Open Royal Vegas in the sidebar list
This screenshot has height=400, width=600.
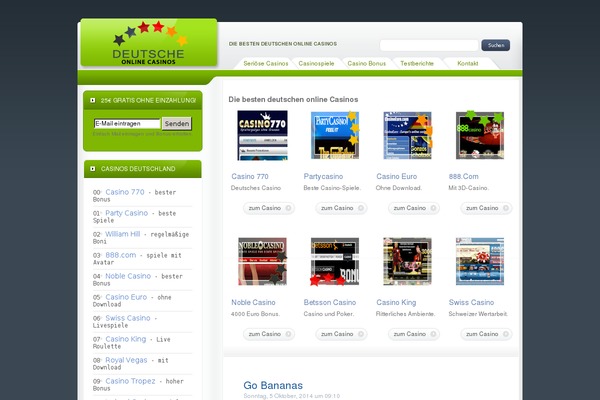[126, 361]
